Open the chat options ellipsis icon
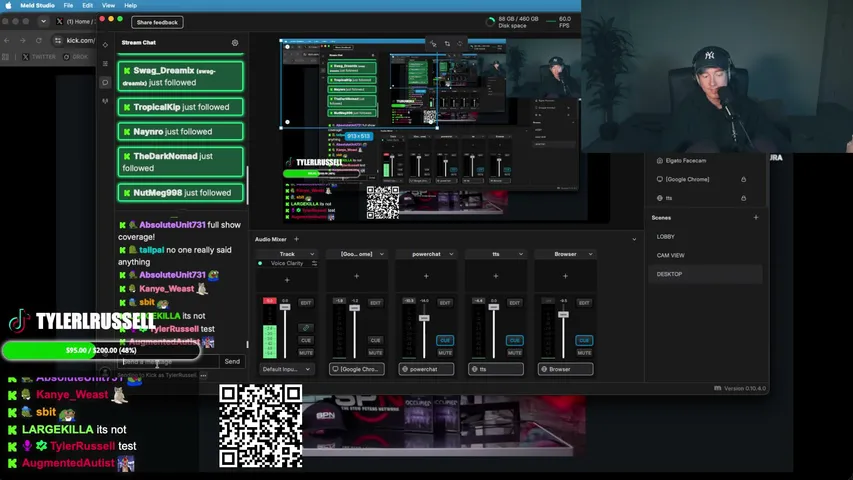 (203, 375)
